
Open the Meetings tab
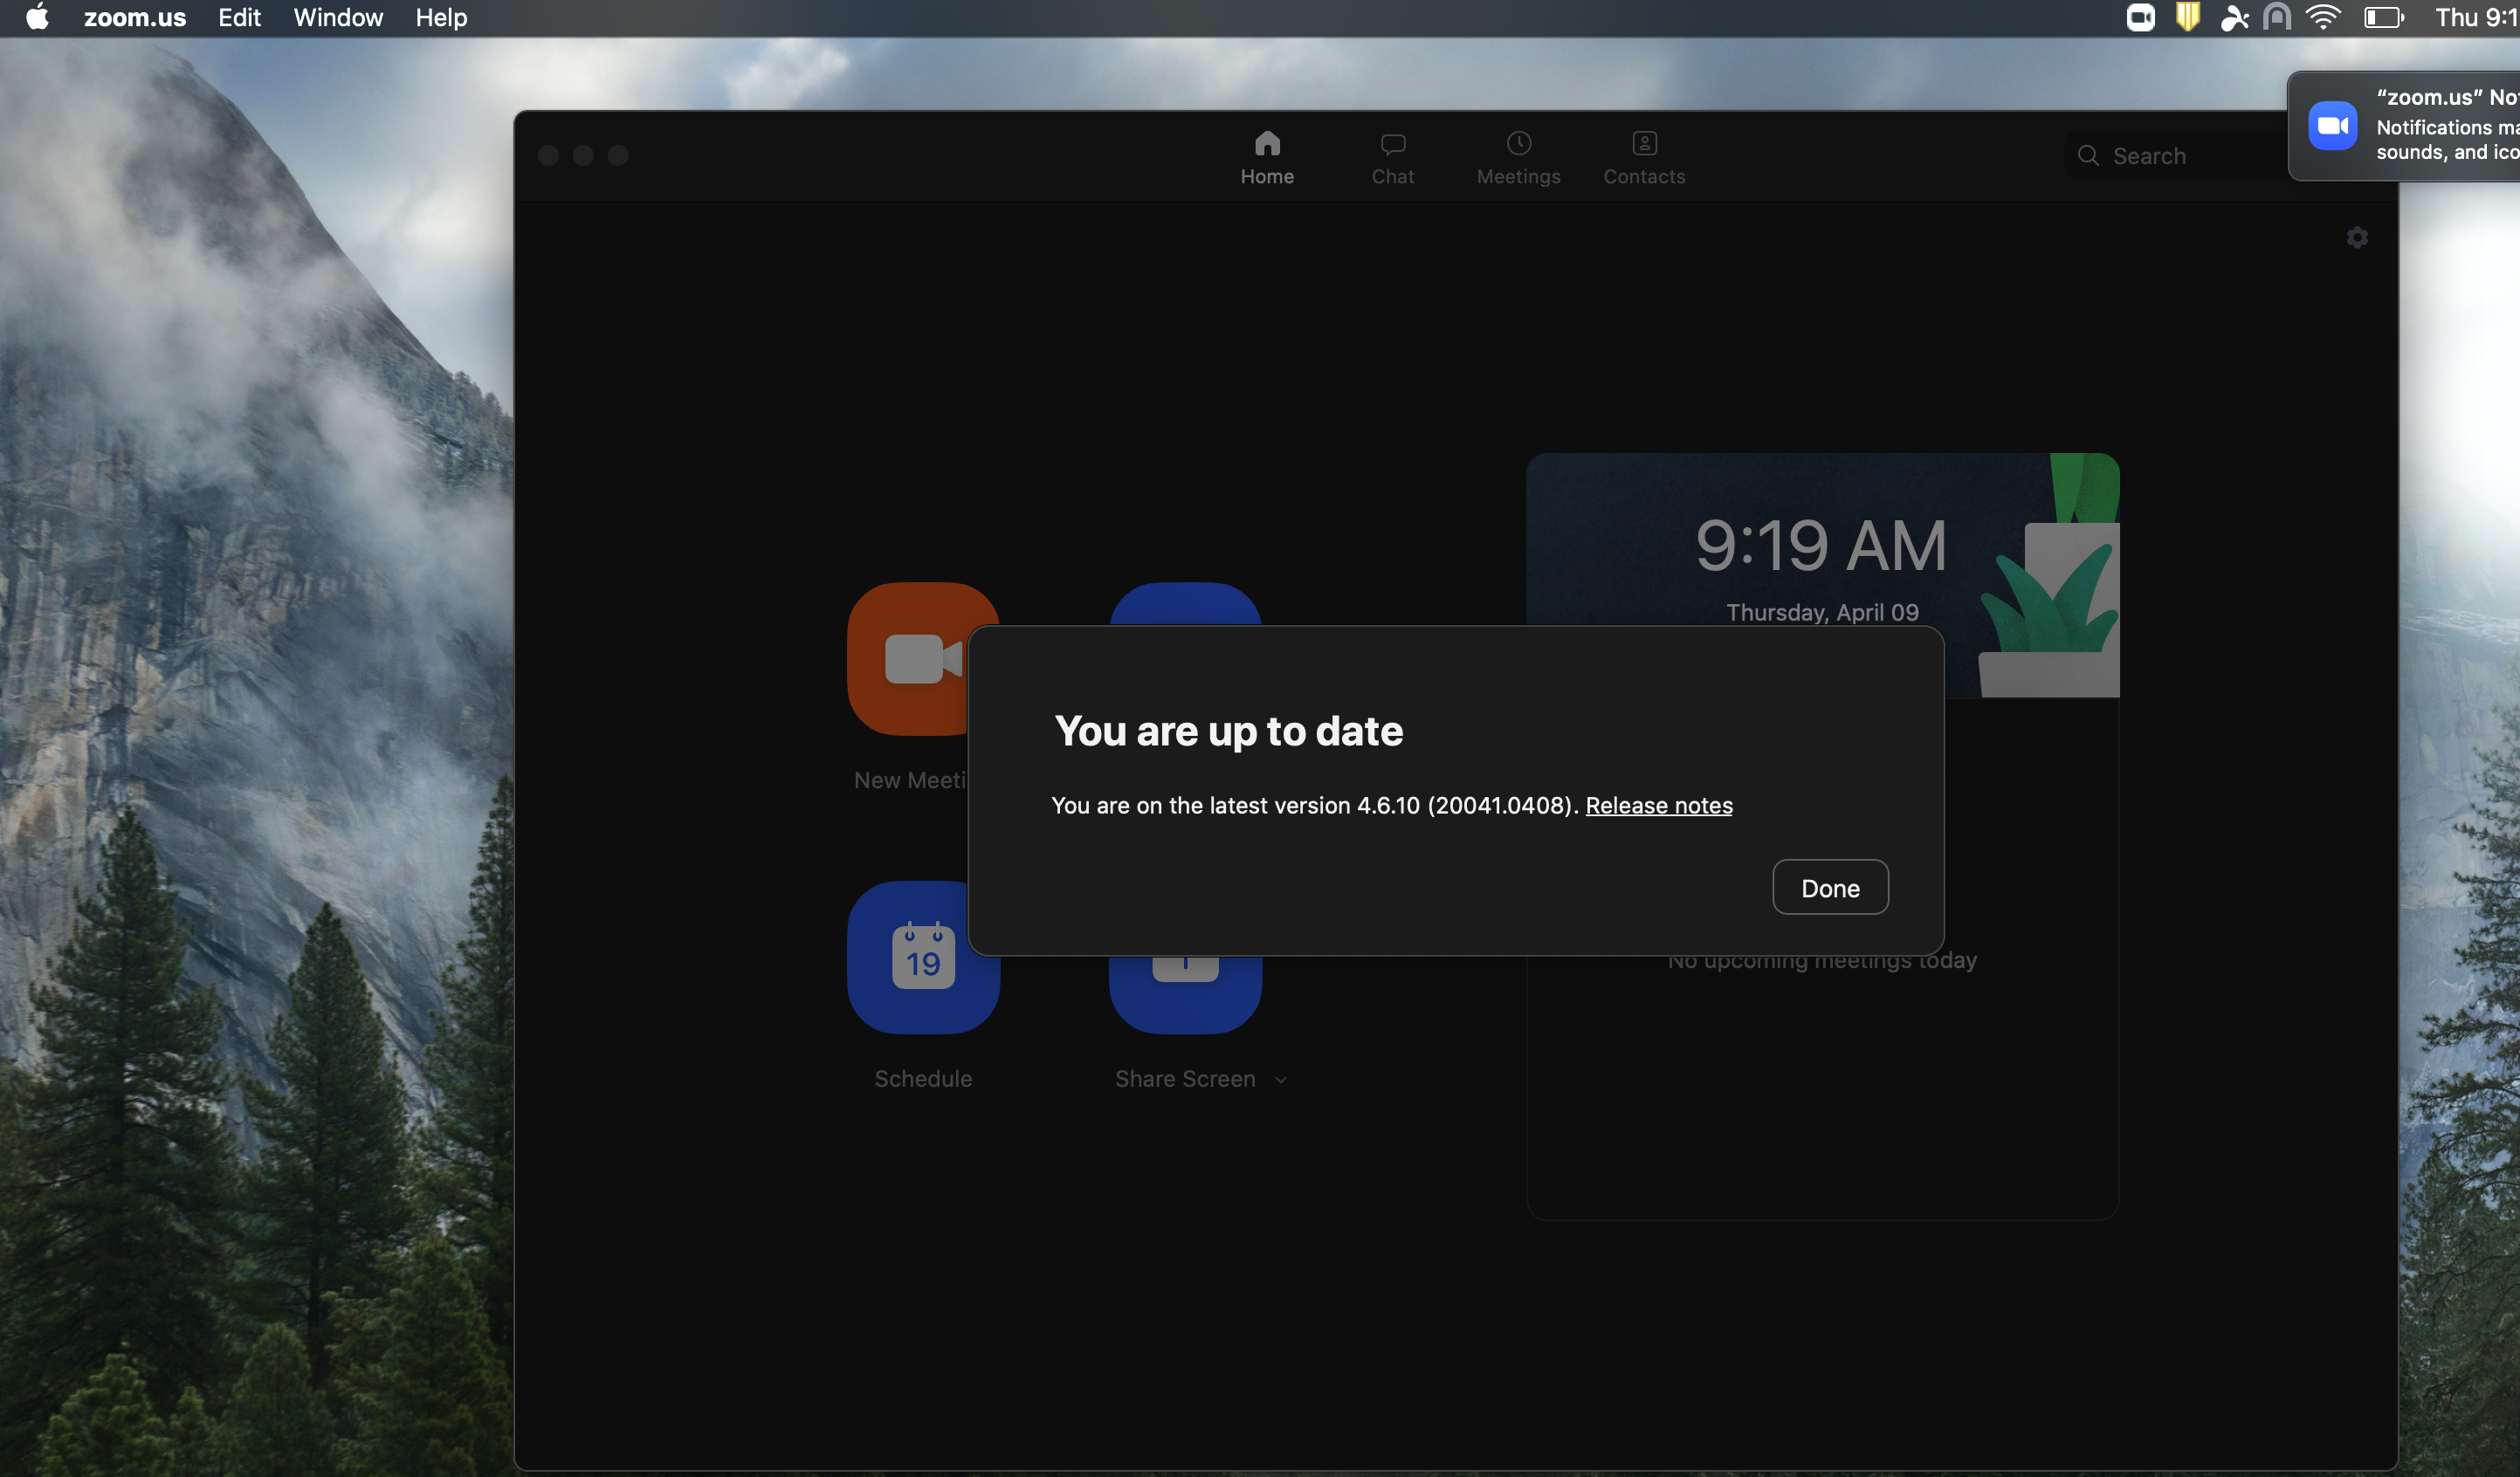[1518, 158]
